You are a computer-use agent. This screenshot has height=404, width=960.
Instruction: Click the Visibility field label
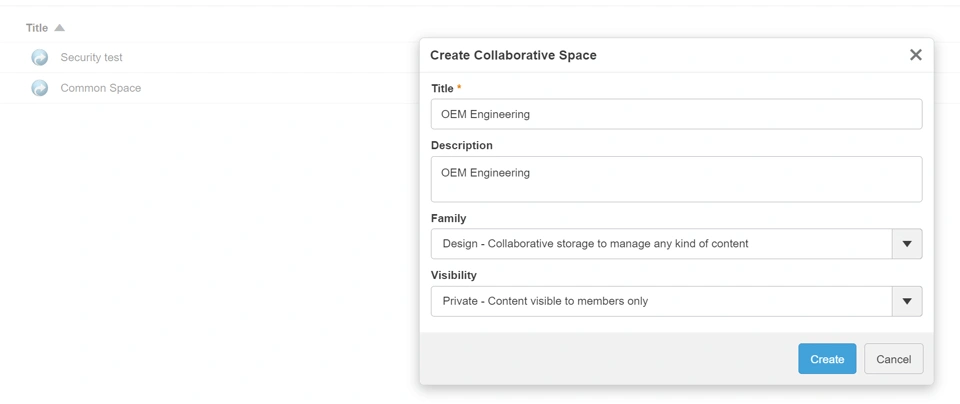coord(453,275)
